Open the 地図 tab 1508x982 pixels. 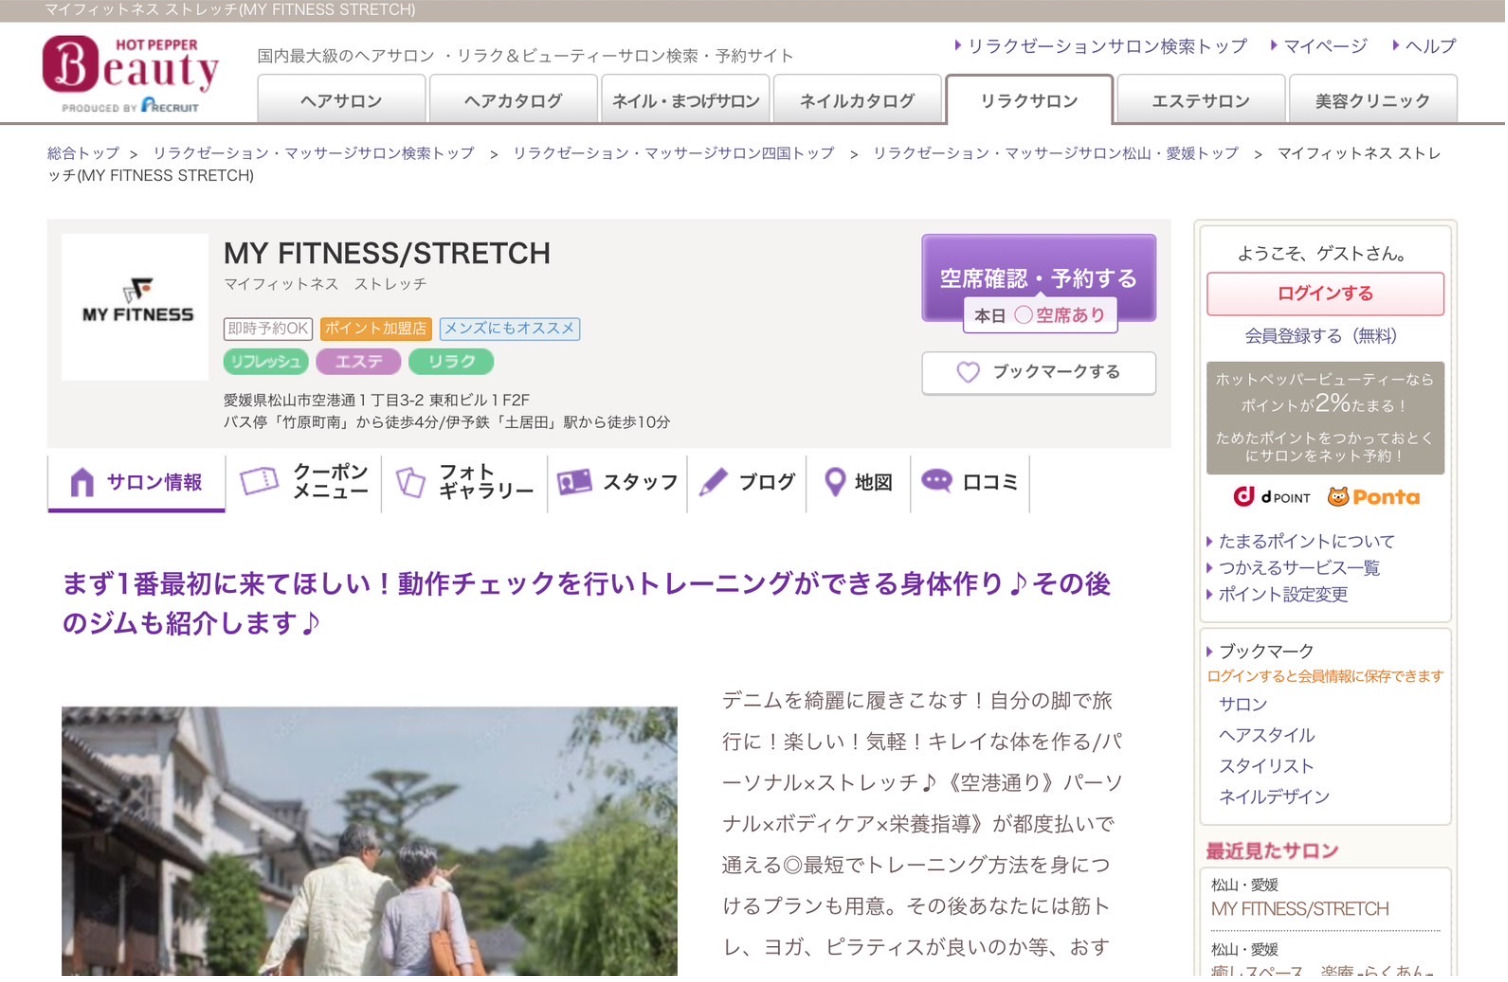coord(859,482)
